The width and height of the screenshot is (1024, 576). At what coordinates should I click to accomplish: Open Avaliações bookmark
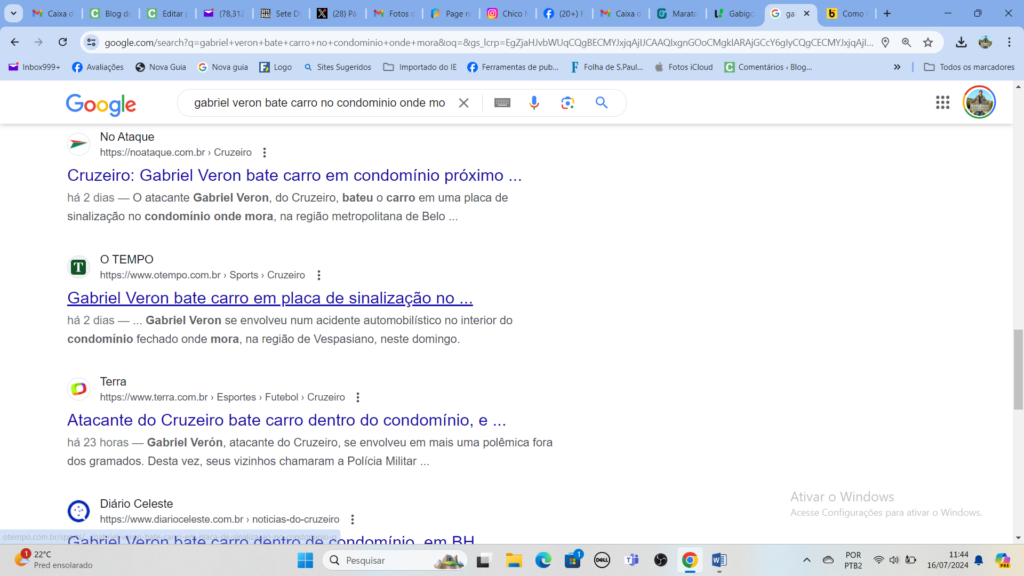click(97, 67)
